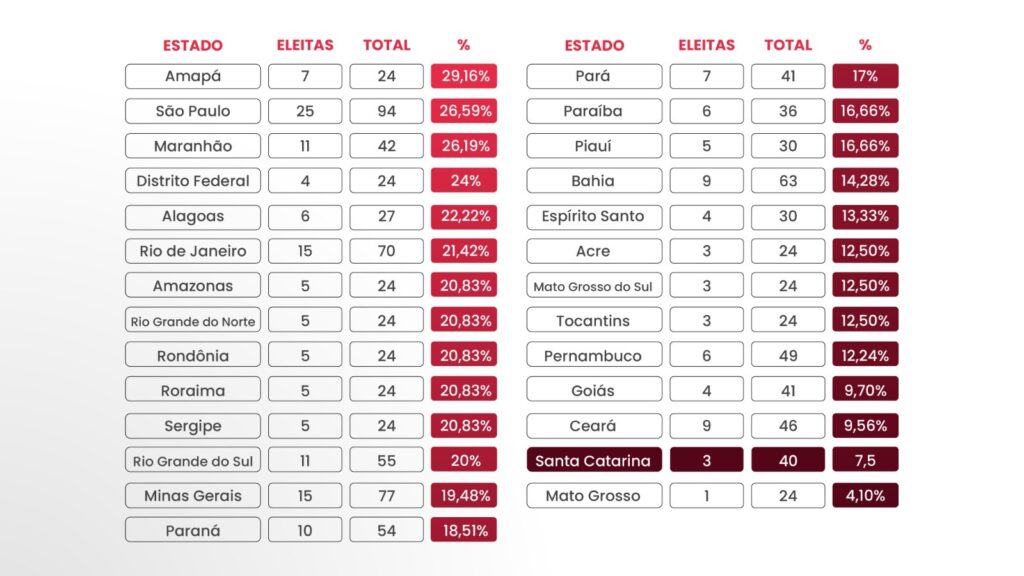Click São Paulo's total value 94
1024x576 pixels.
point(387,111)
